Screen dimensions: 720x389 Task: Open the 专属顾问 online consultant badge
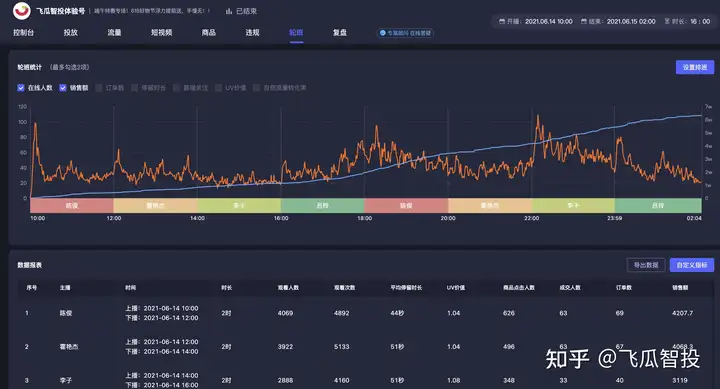tap(405, 33)
